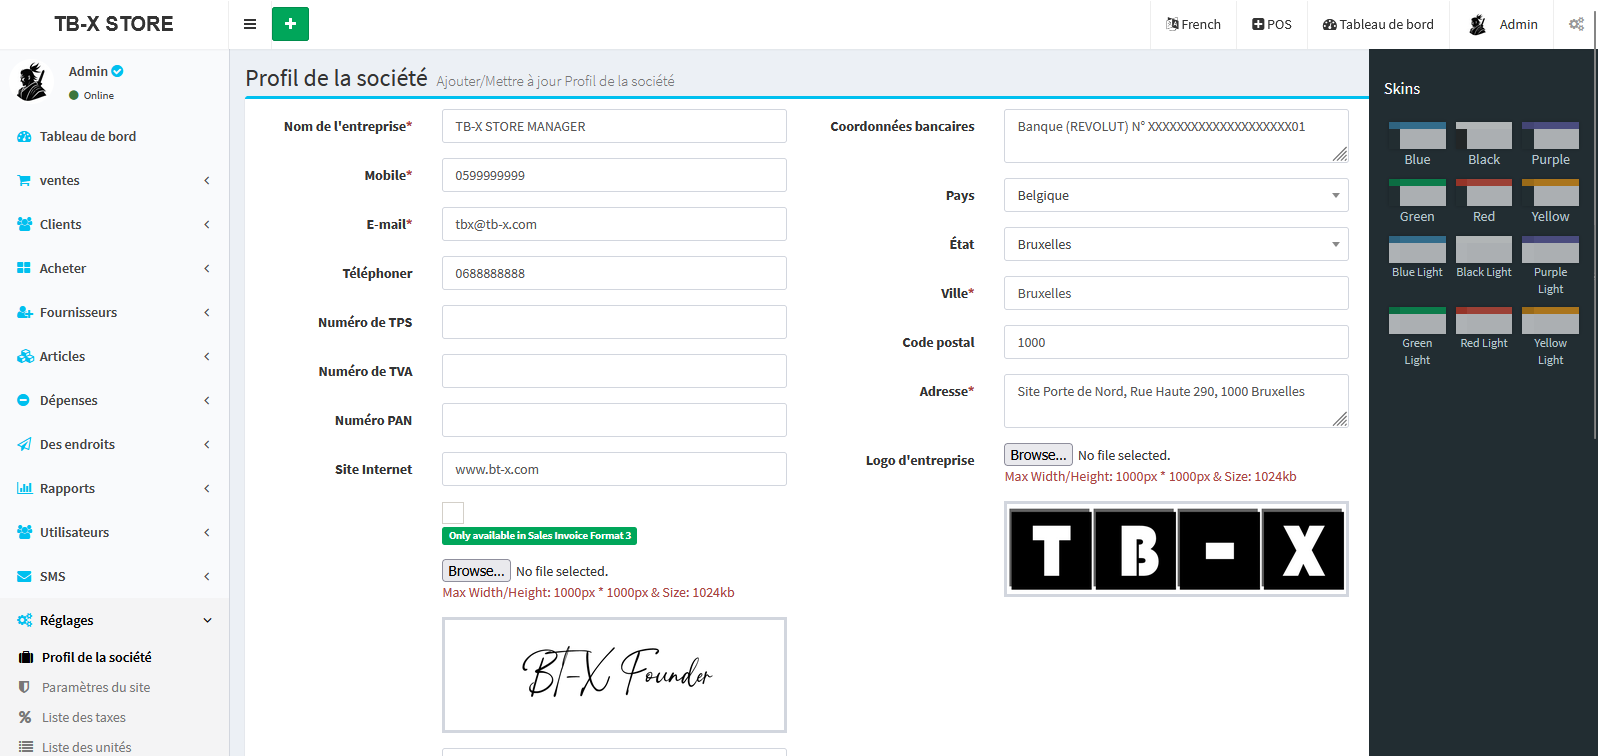Click the SMS envelope icon
The height and width of the screenshot is (756, 1598).
[24, 577]
